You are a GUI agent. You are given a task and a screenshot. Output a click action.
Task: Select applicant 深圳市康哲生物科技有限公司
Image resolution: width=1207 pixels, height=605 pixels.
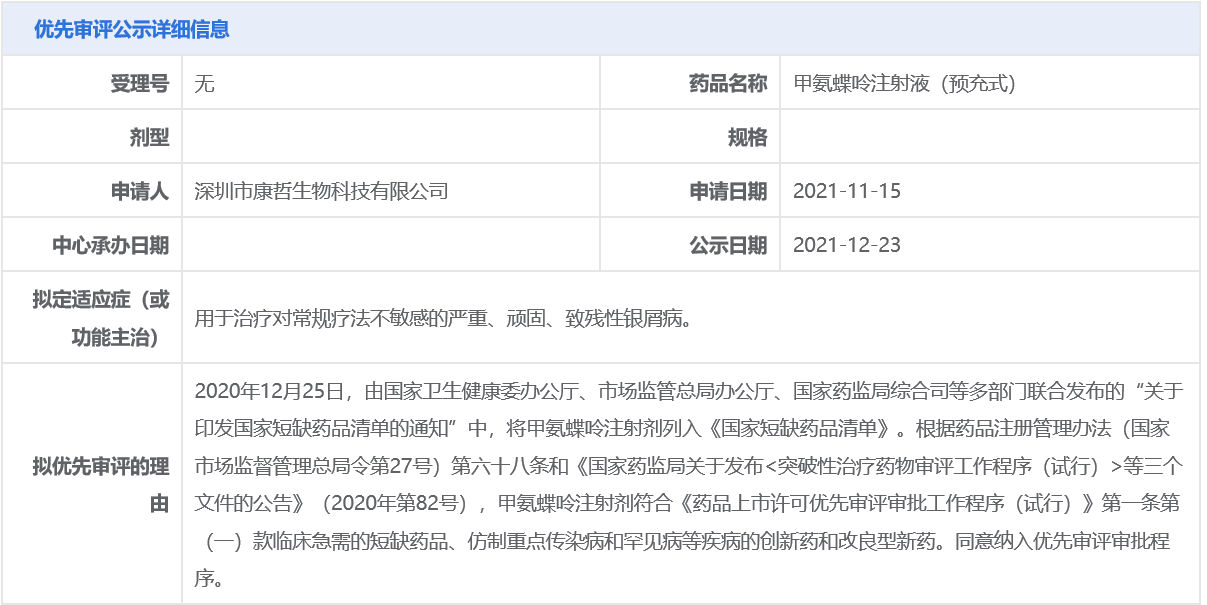coord(321,191)
